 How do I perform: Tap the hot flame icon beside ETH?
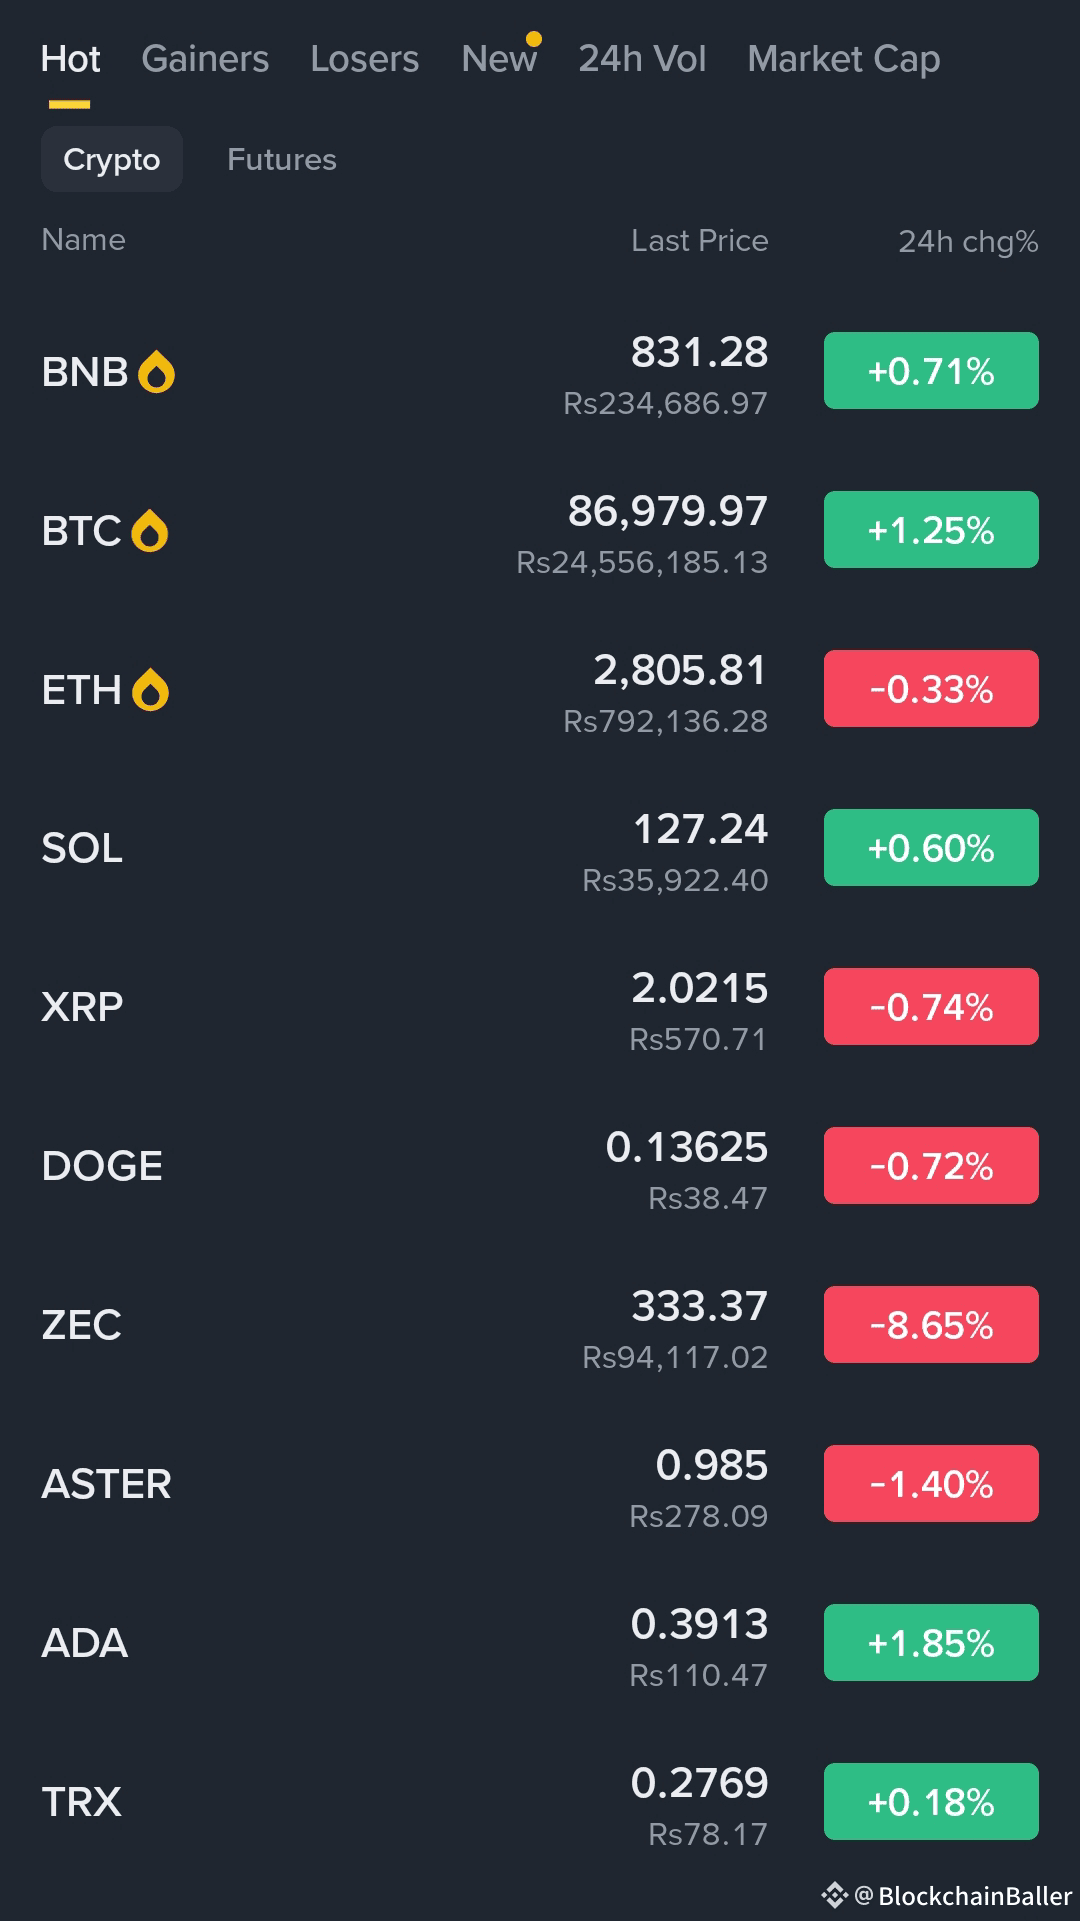(150, 690)
